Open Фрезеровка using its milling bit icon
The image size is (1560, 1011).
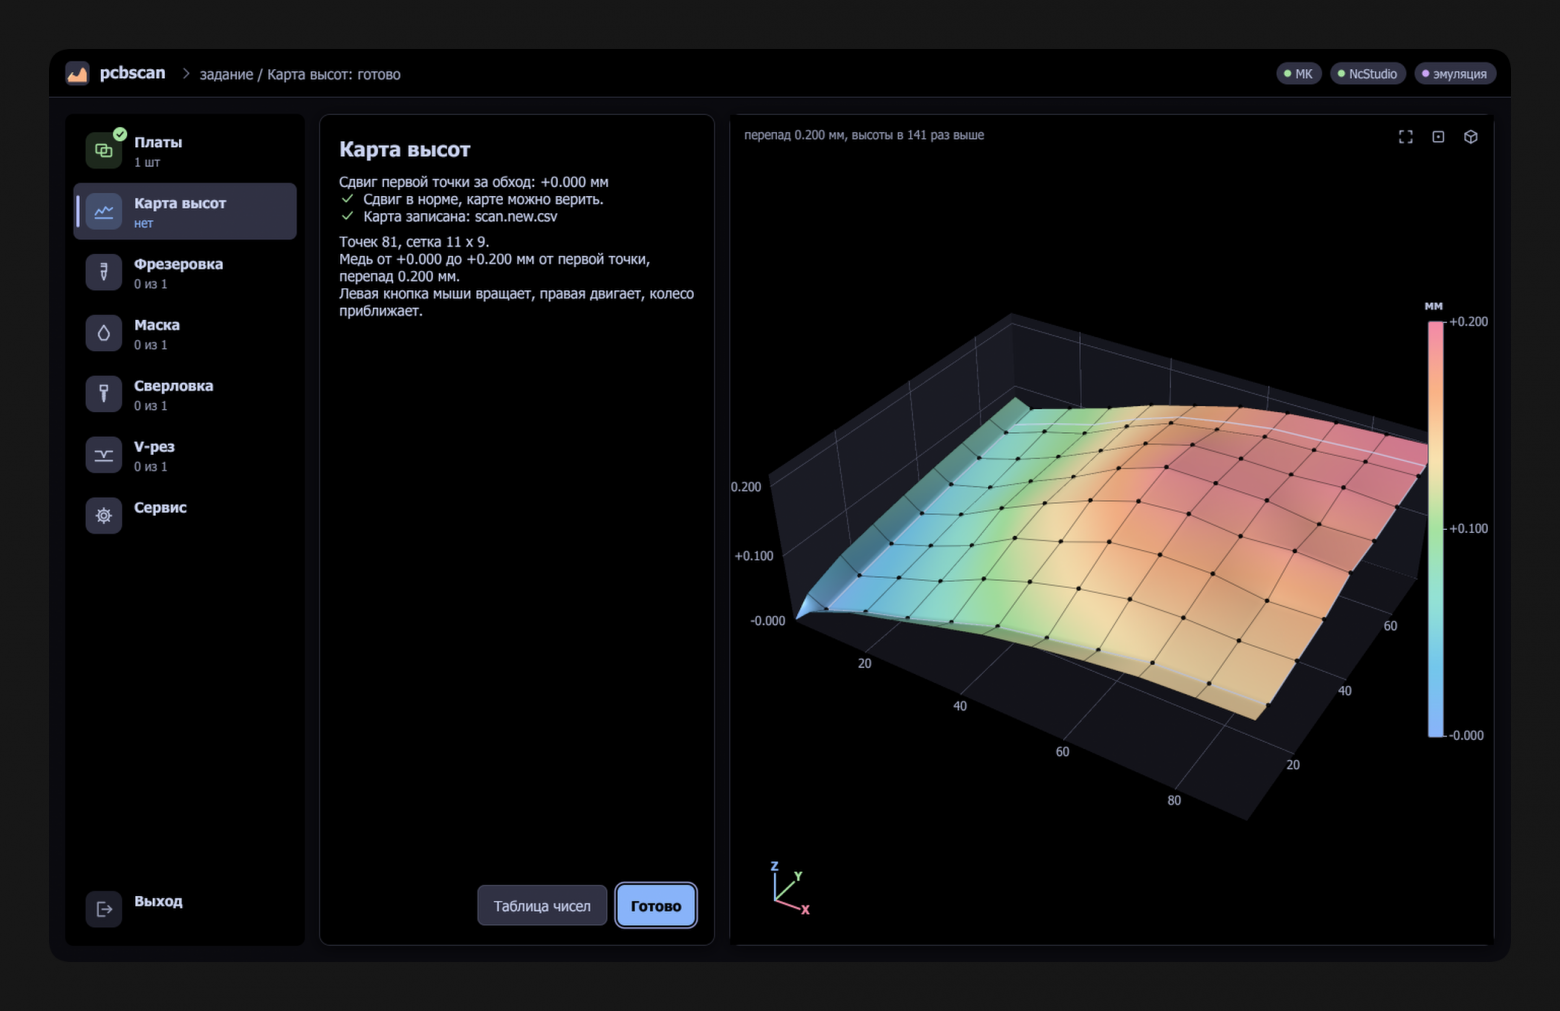[104, 272]
